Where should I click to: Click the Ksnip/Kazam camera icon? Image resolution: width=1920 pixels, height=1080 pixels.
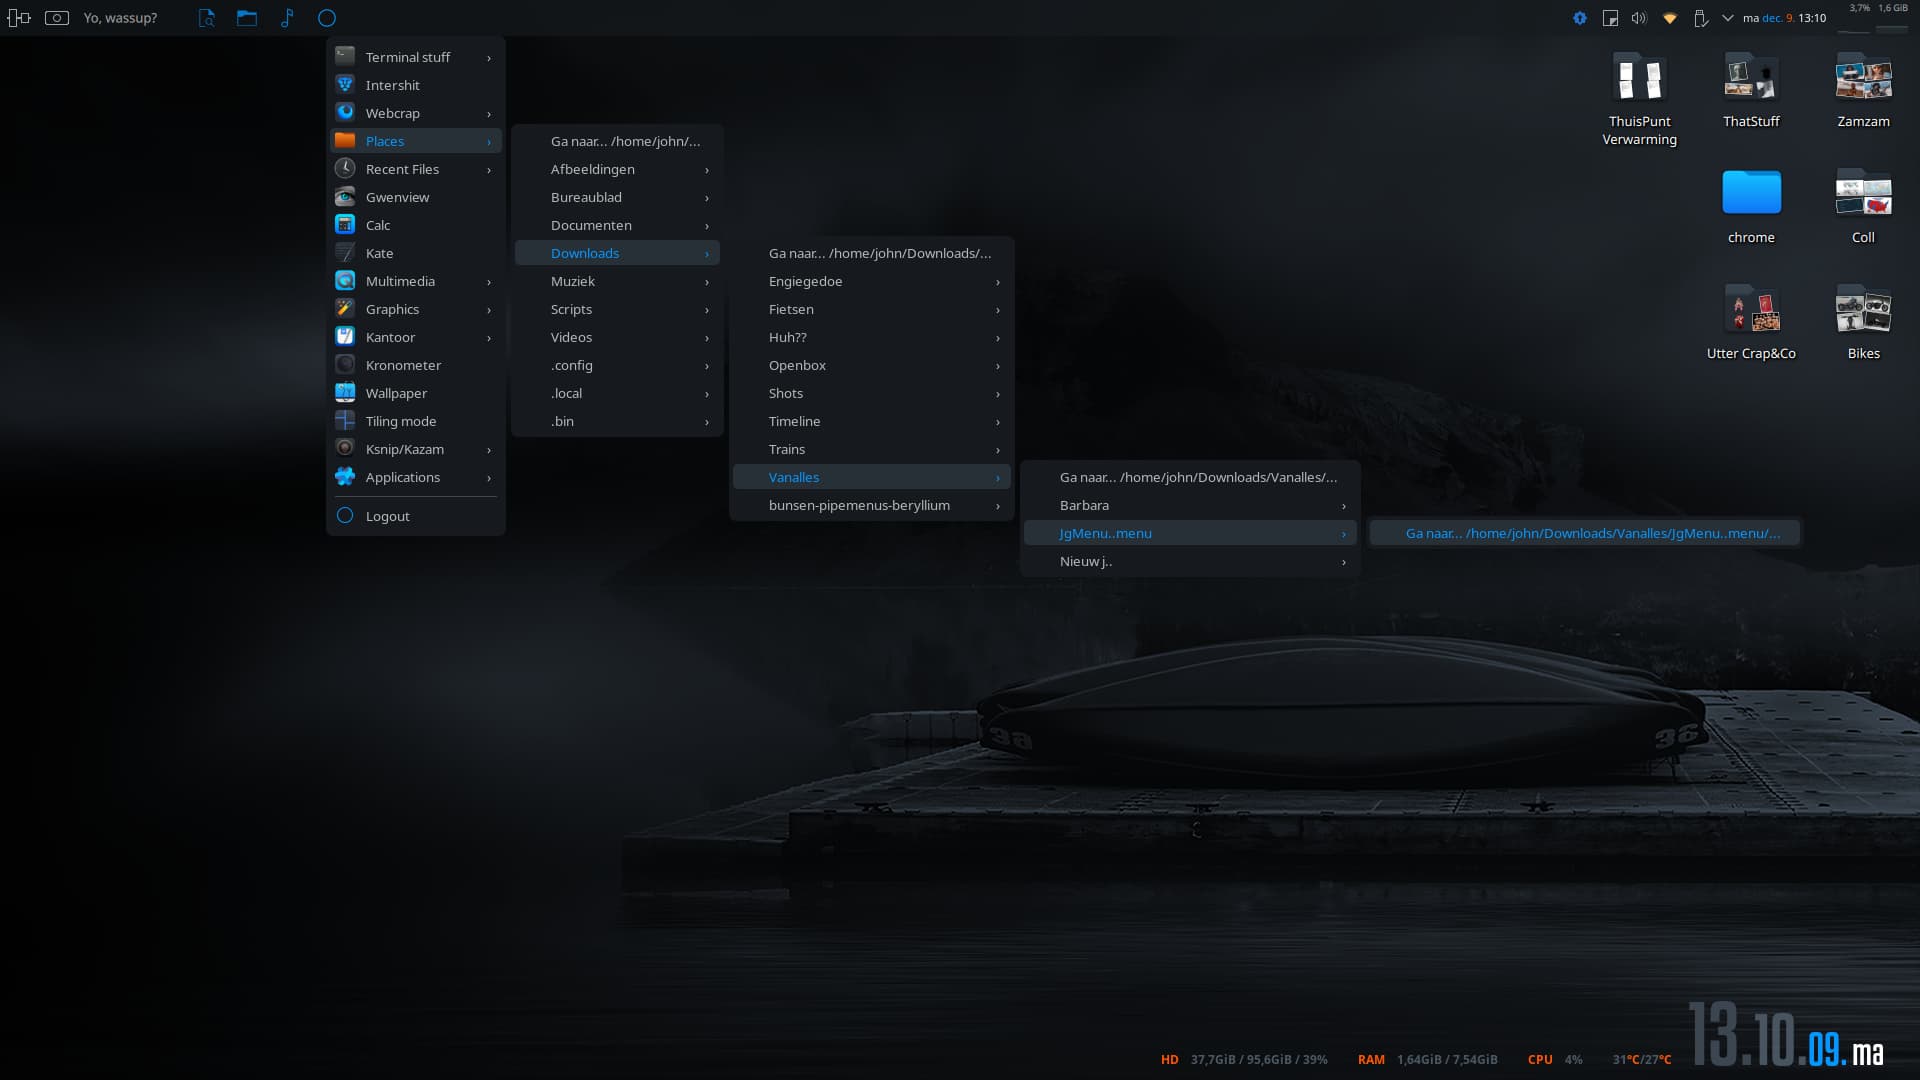coord(345,449)
